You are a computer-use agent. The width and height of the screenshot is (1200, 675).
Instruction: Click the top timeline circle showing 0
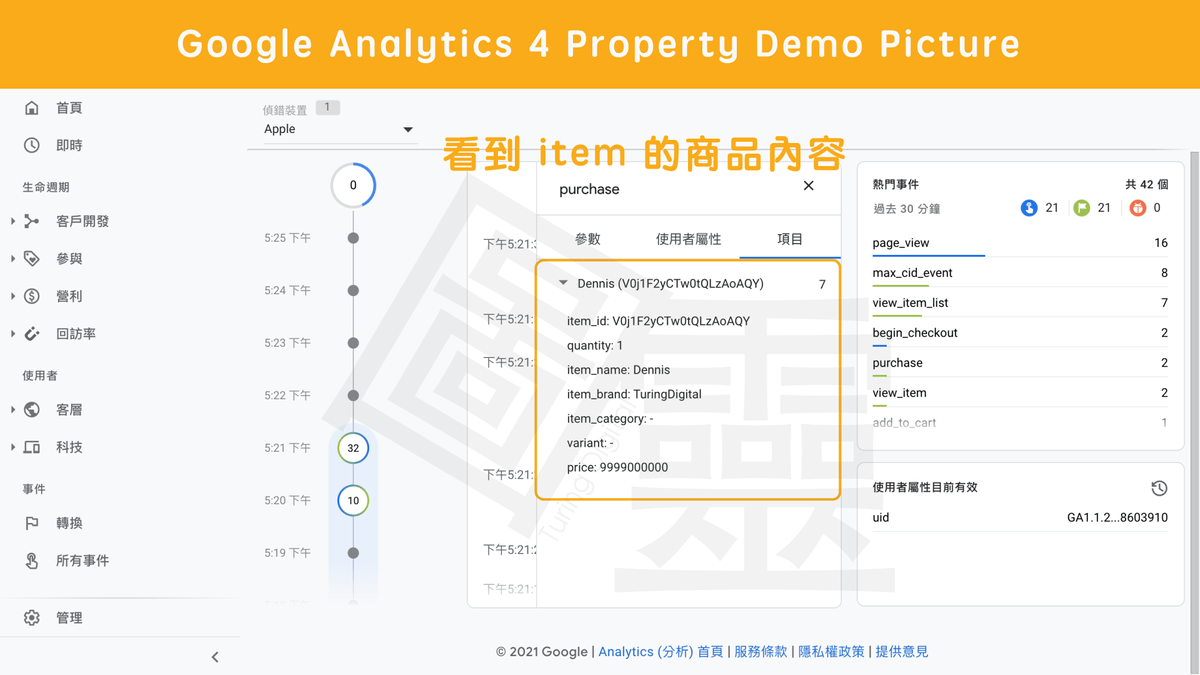pyautogui.click(x=353, y=185)
